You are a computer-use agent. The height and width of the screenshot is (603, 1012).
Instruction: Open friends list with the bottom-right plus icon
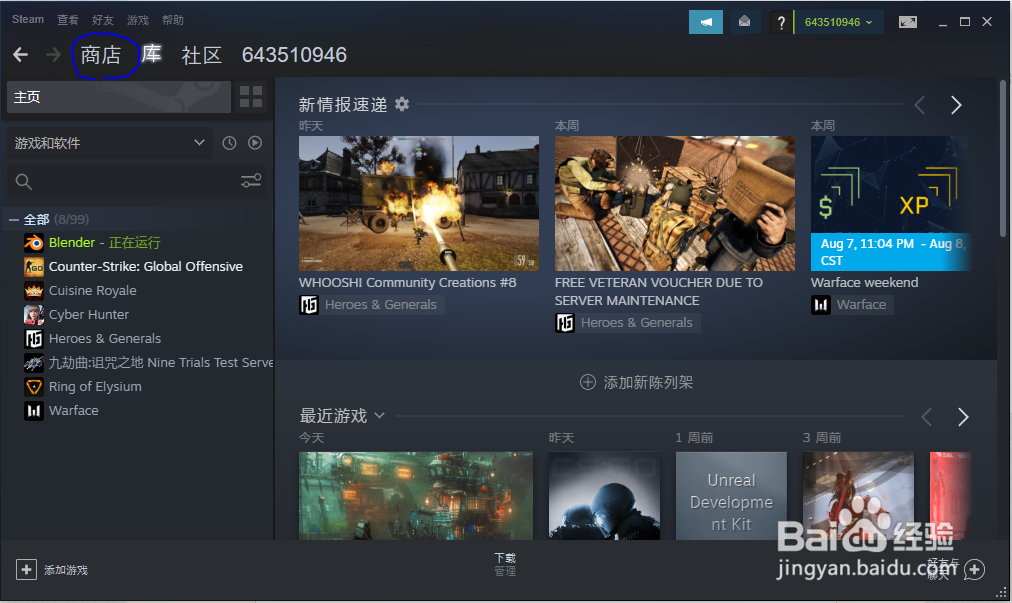click(x=975, y=569)
